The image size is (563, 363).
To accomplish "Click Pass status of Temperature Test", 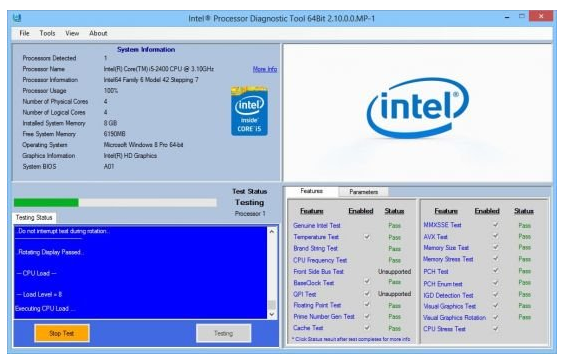I will click(394, 237).
